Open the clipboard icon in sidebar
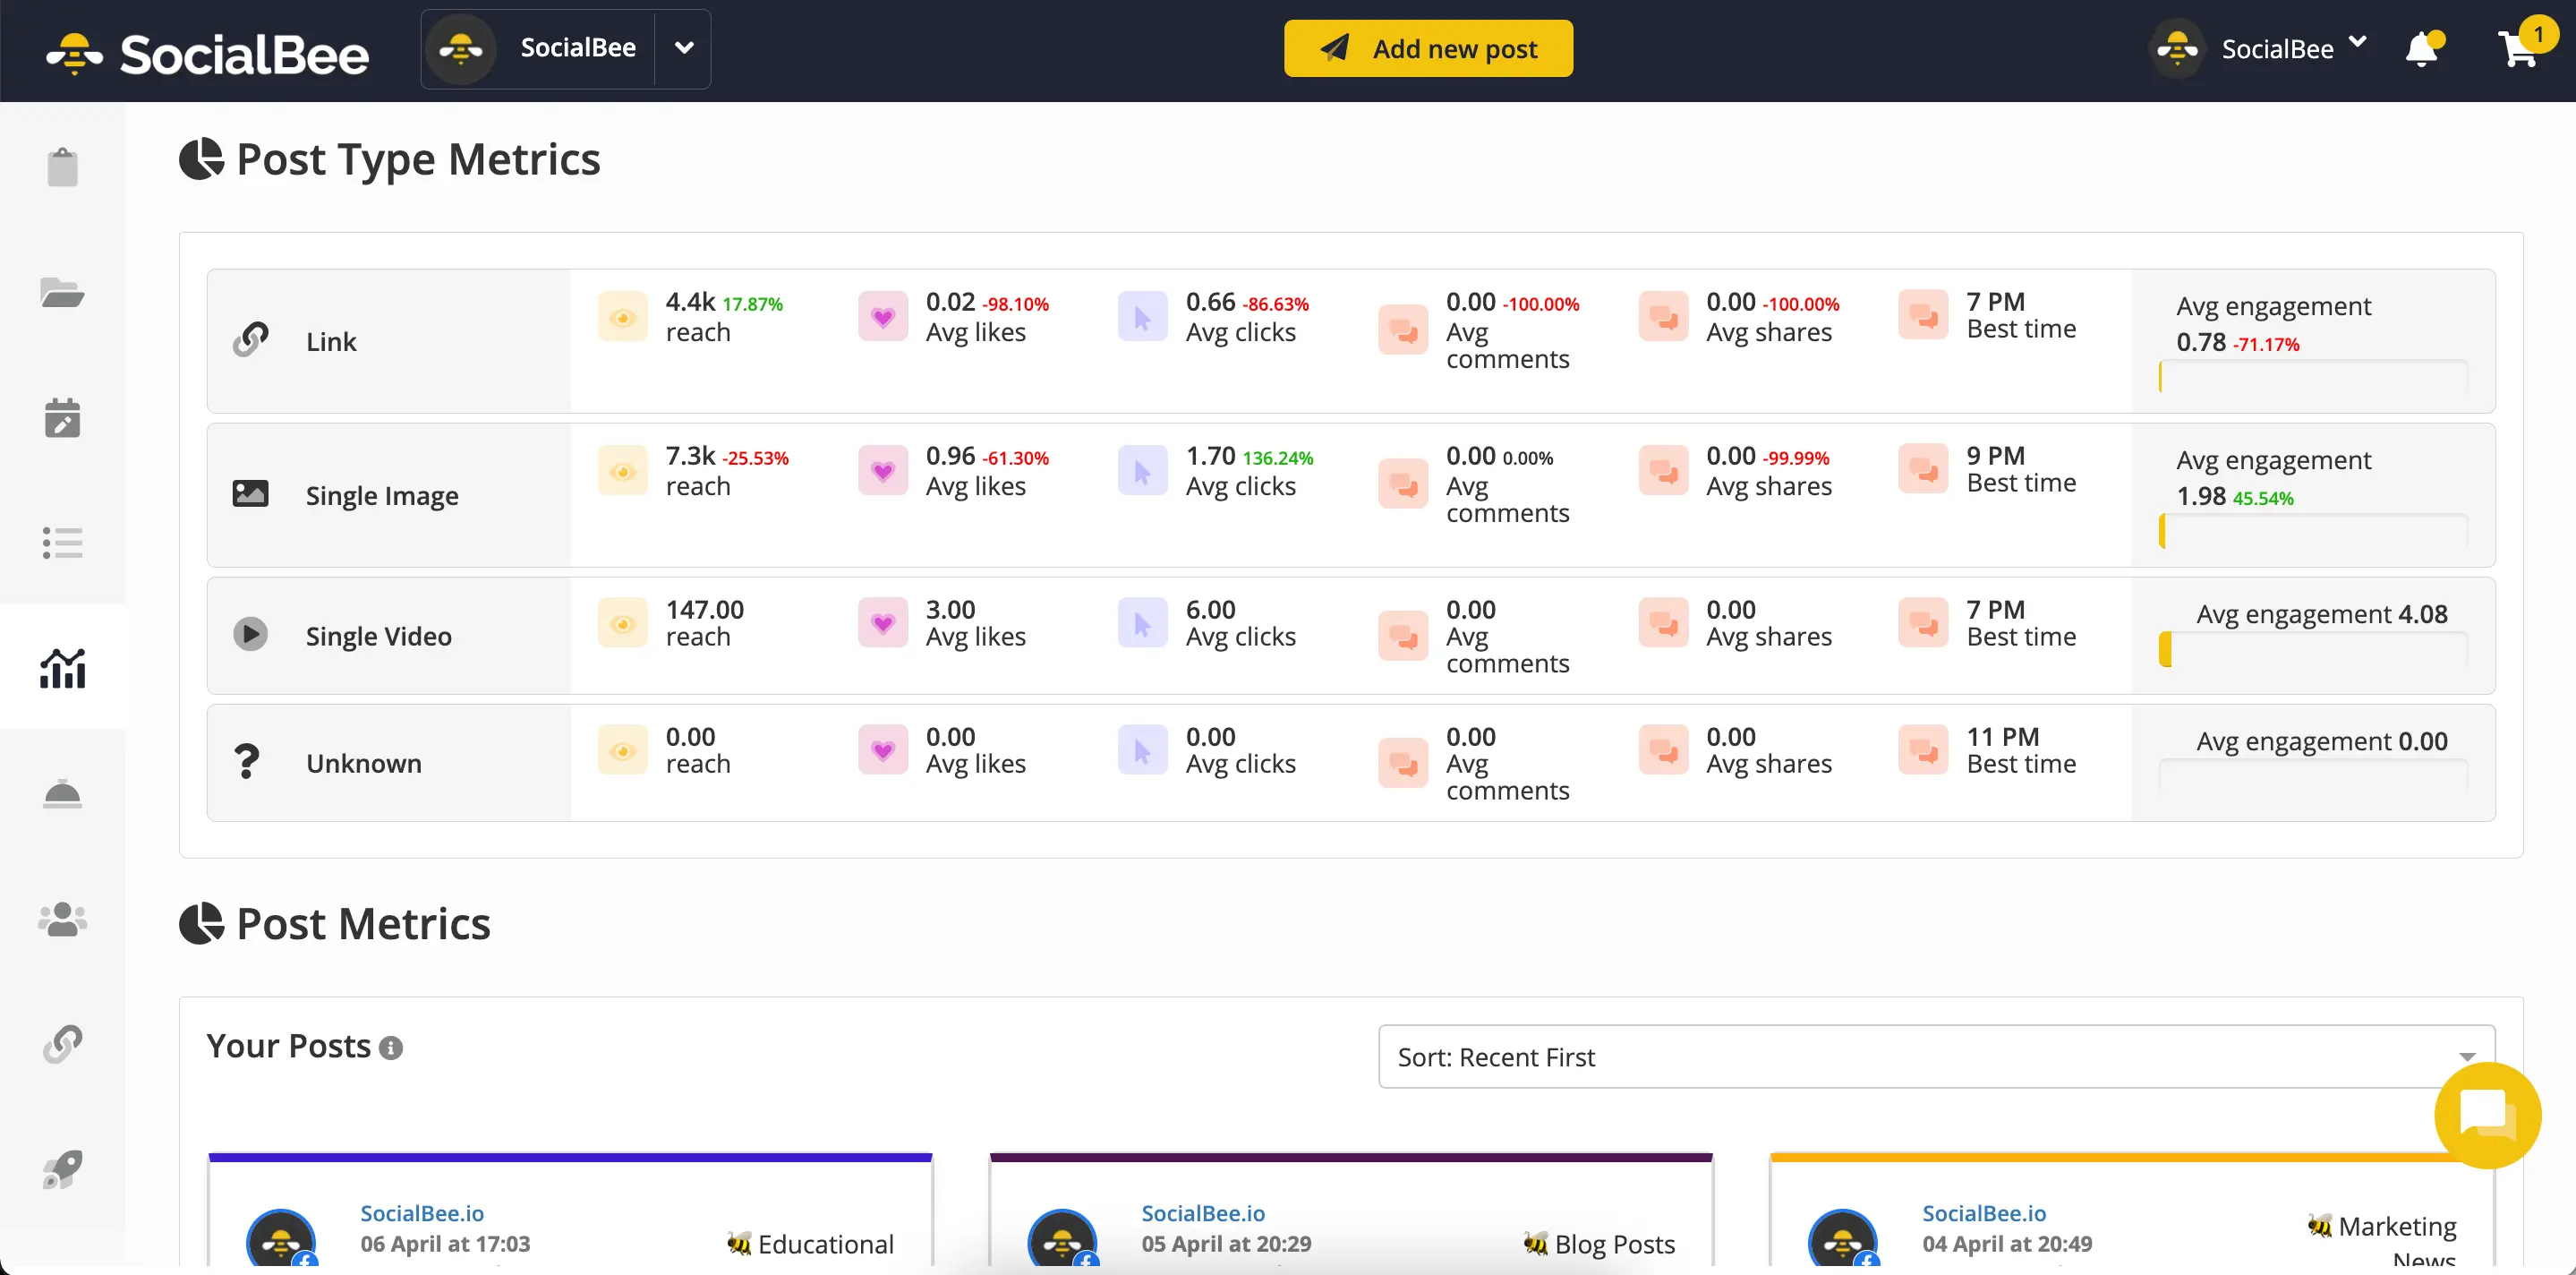 [62, 167]
